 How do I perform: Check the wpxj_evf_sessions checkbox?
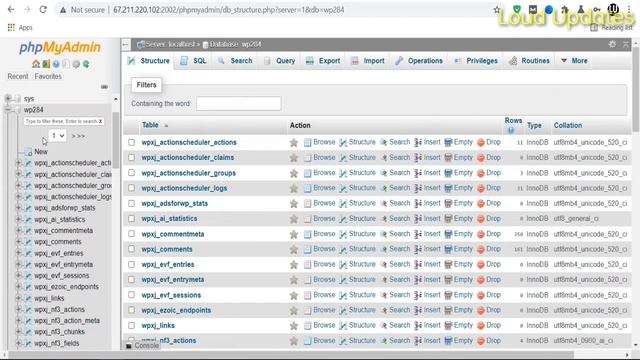pos(131,295)
